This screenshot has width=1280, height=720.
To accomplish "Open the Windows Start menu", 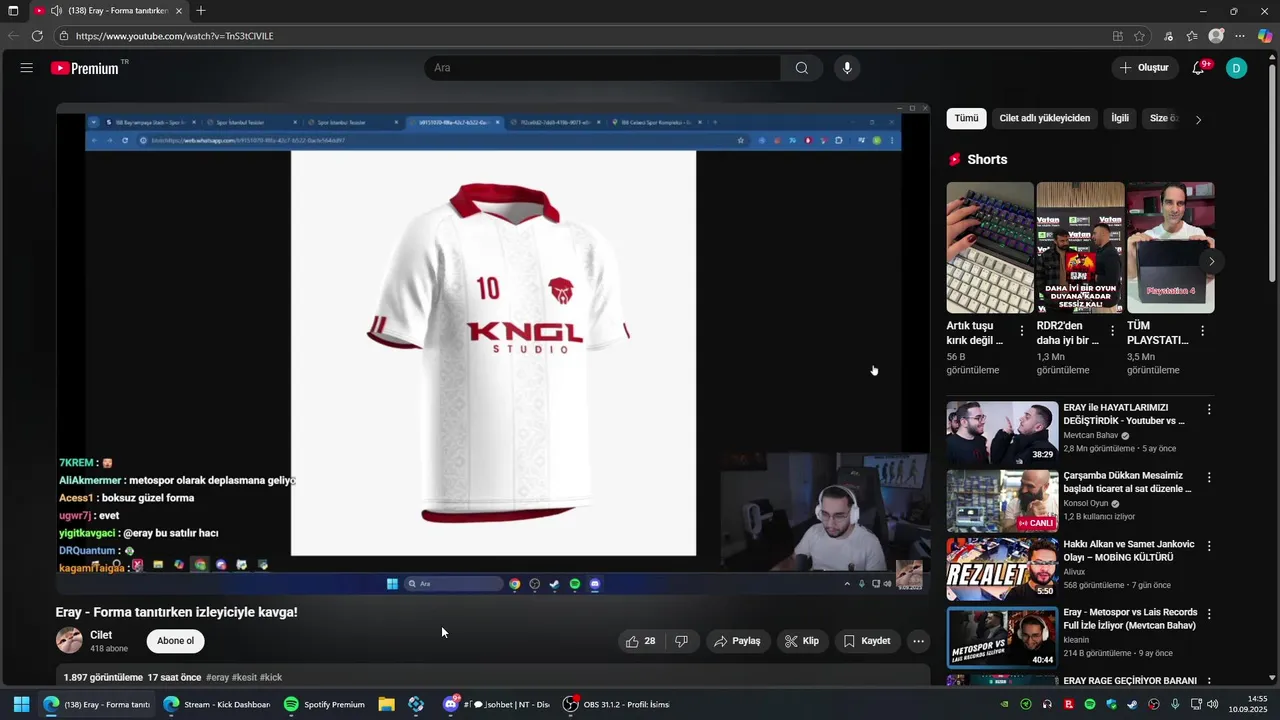I will click(x=21, y=704).
